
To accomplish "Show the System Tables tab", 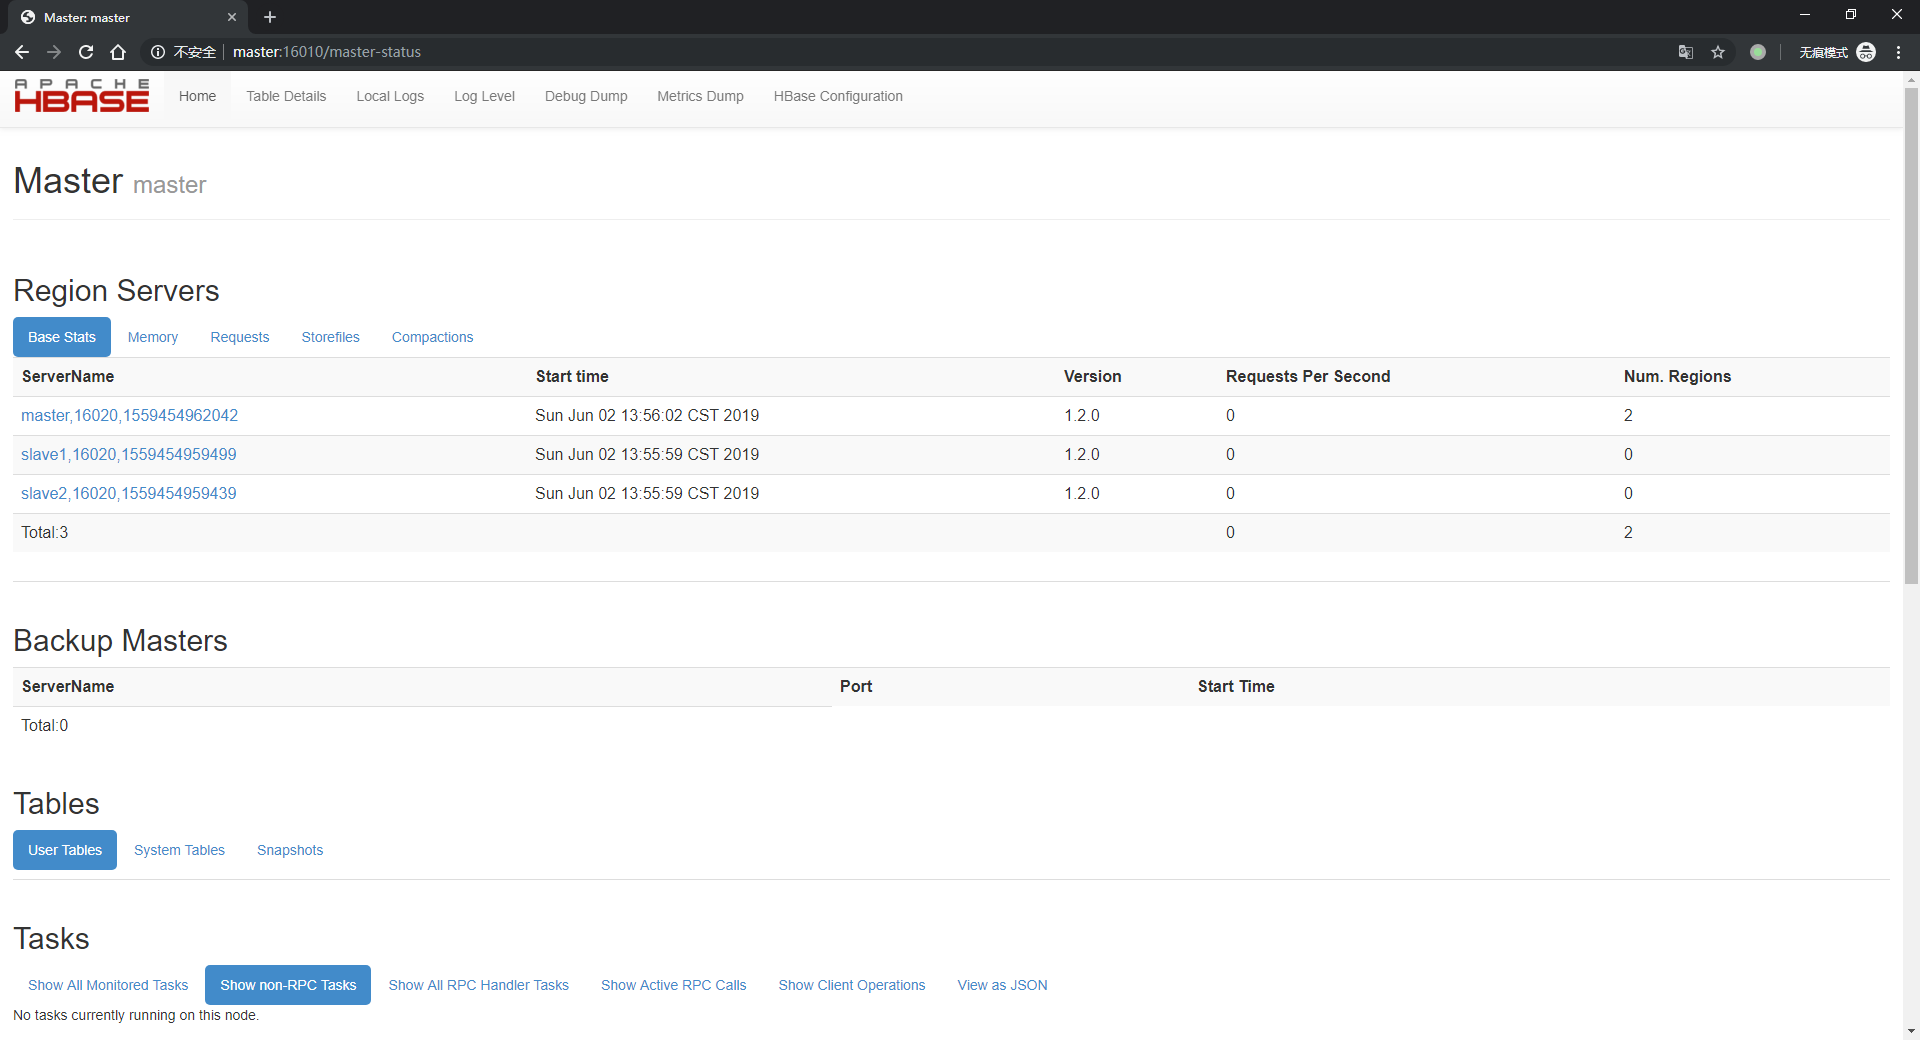I will click(x=179, y=850).
